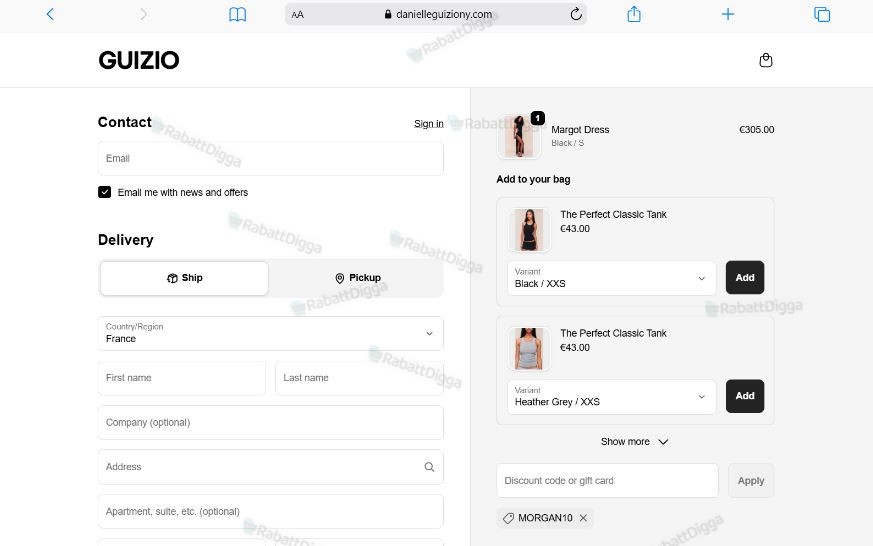The image size is (873, 546).
Task: Click the Margot Dress thumbnail
Action: coord(518,136)
